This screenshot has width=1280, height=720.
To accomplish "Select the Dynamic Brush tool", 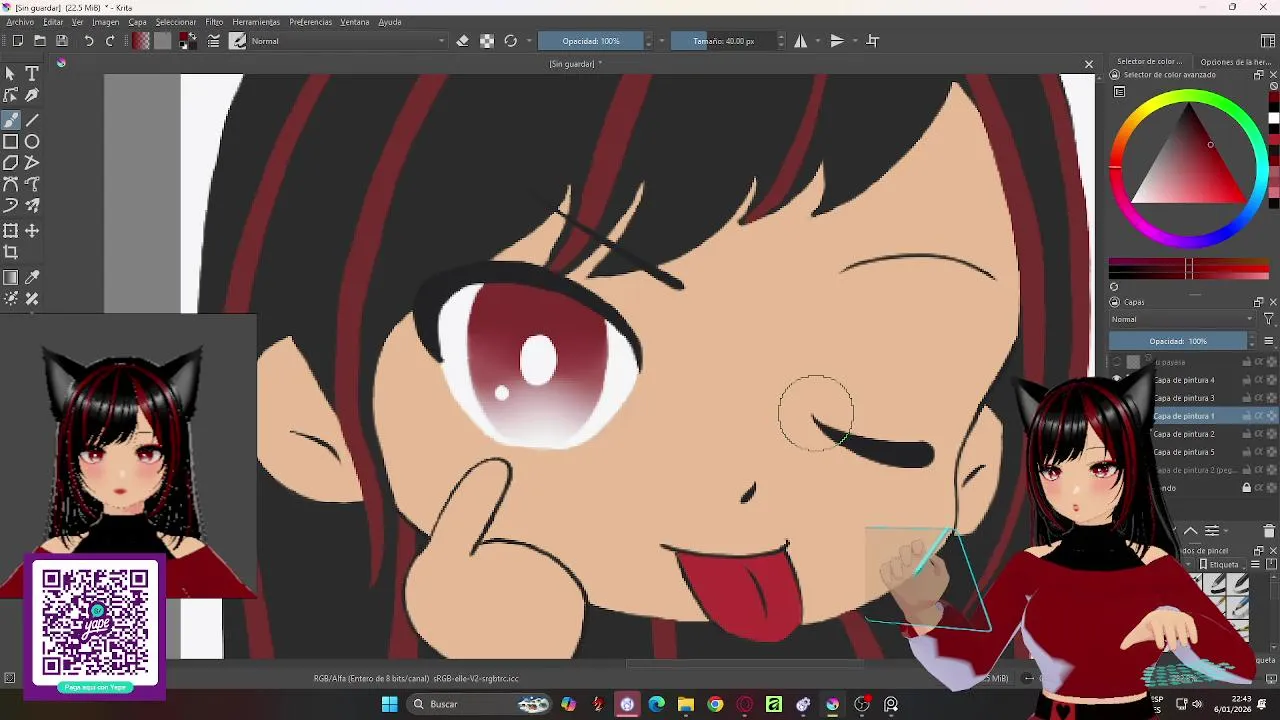I will click(x=10, y=205).
